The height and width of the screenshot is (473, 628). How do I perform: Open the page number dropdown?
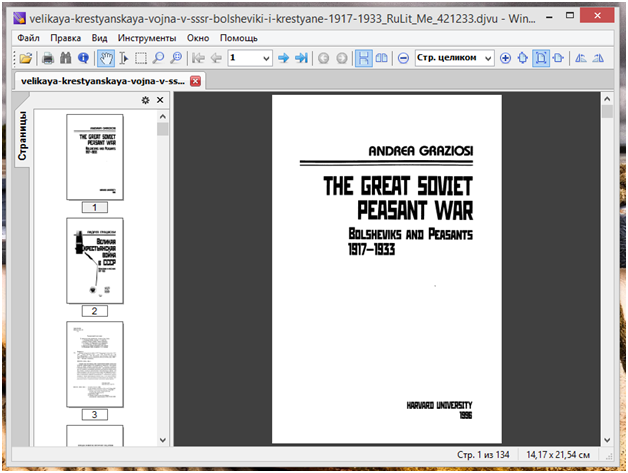pos(266,58)
